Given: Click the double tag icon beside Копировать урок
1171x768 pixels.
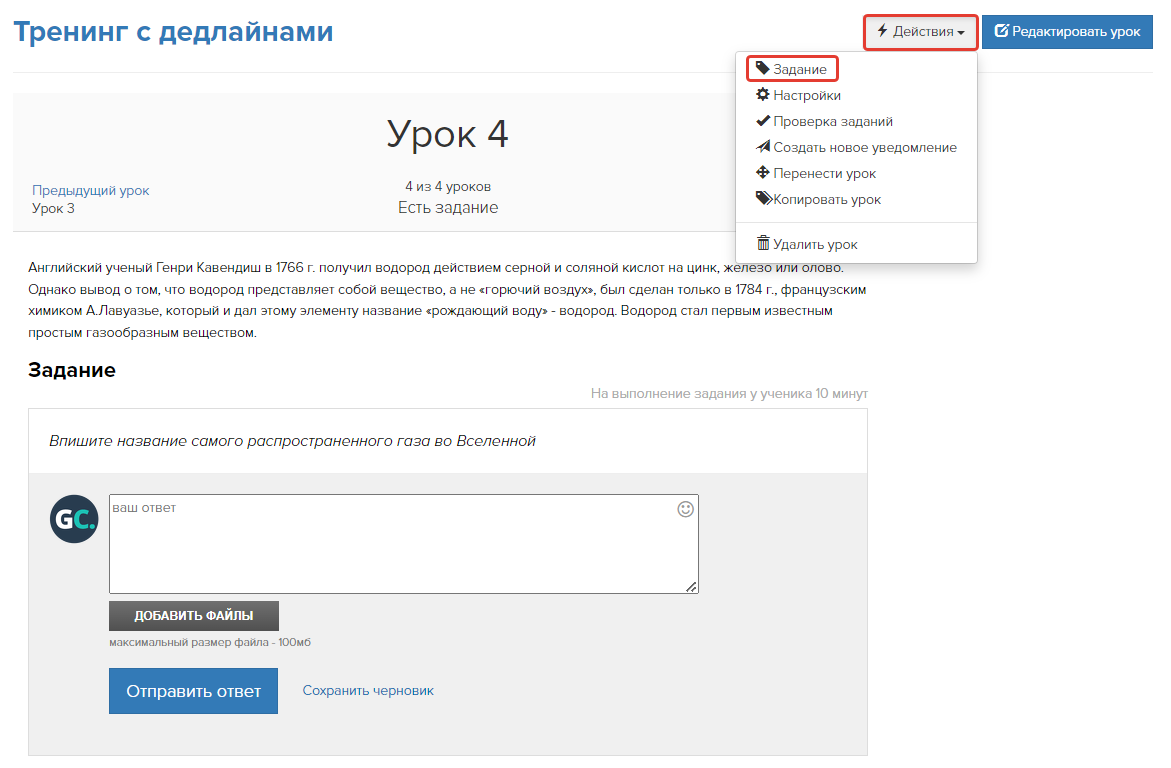Looking at the screenshot, I should point(763,198).
